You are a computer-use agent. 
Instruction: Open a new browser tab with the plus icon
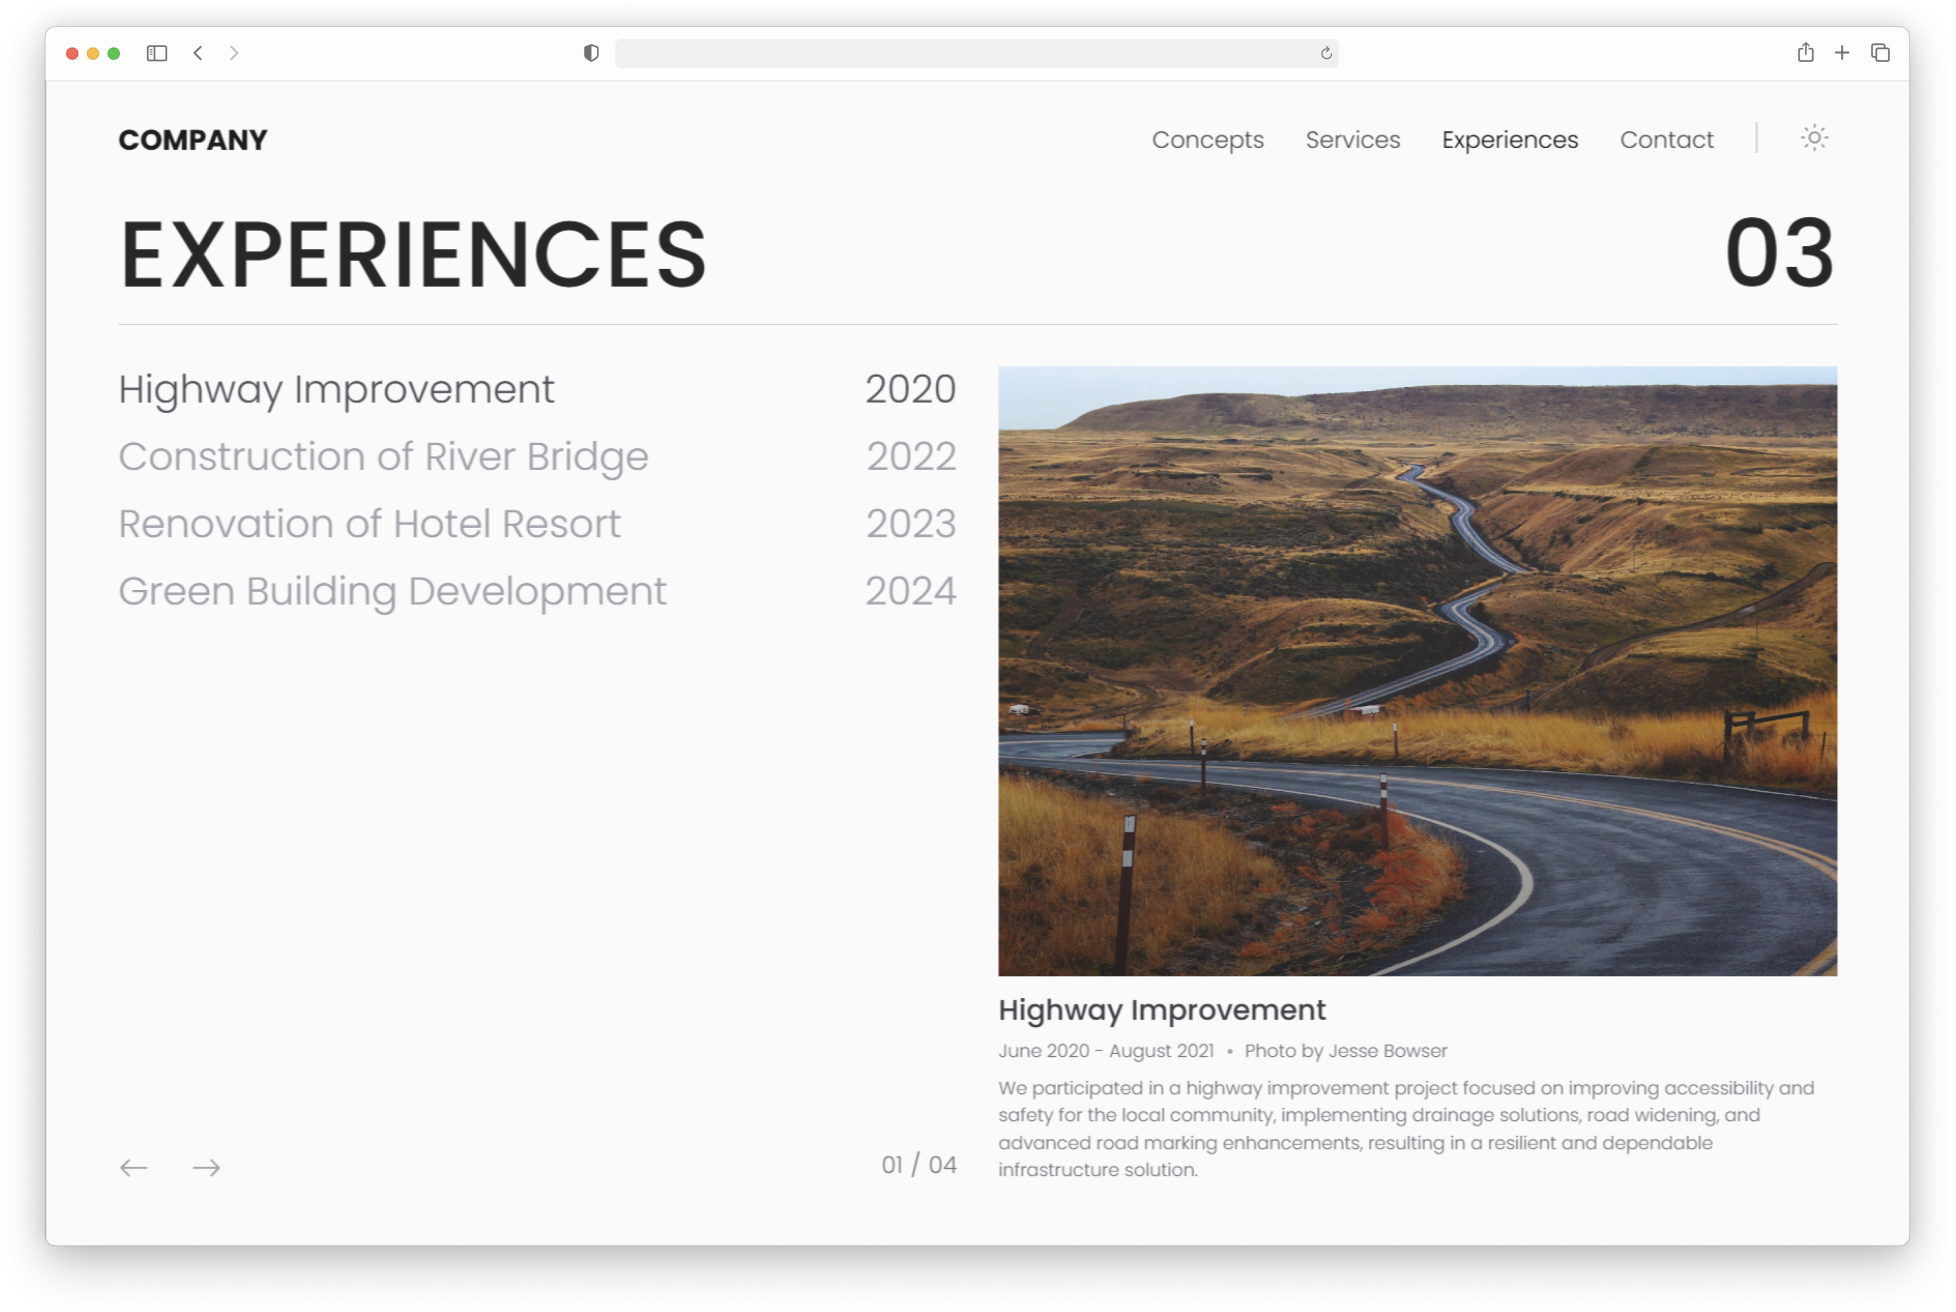(x=1843, y=53)
